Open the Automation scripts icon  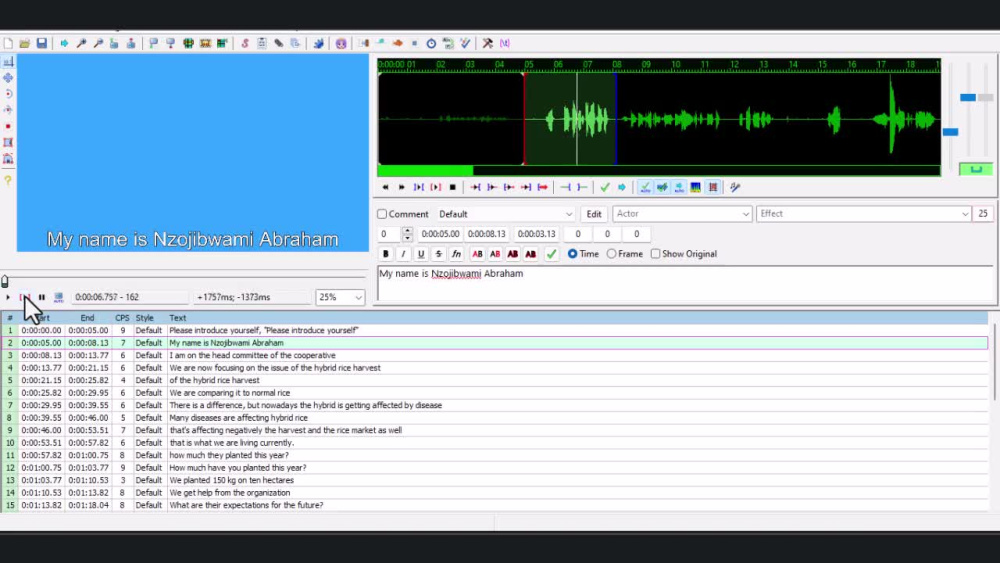pos(318,43)
